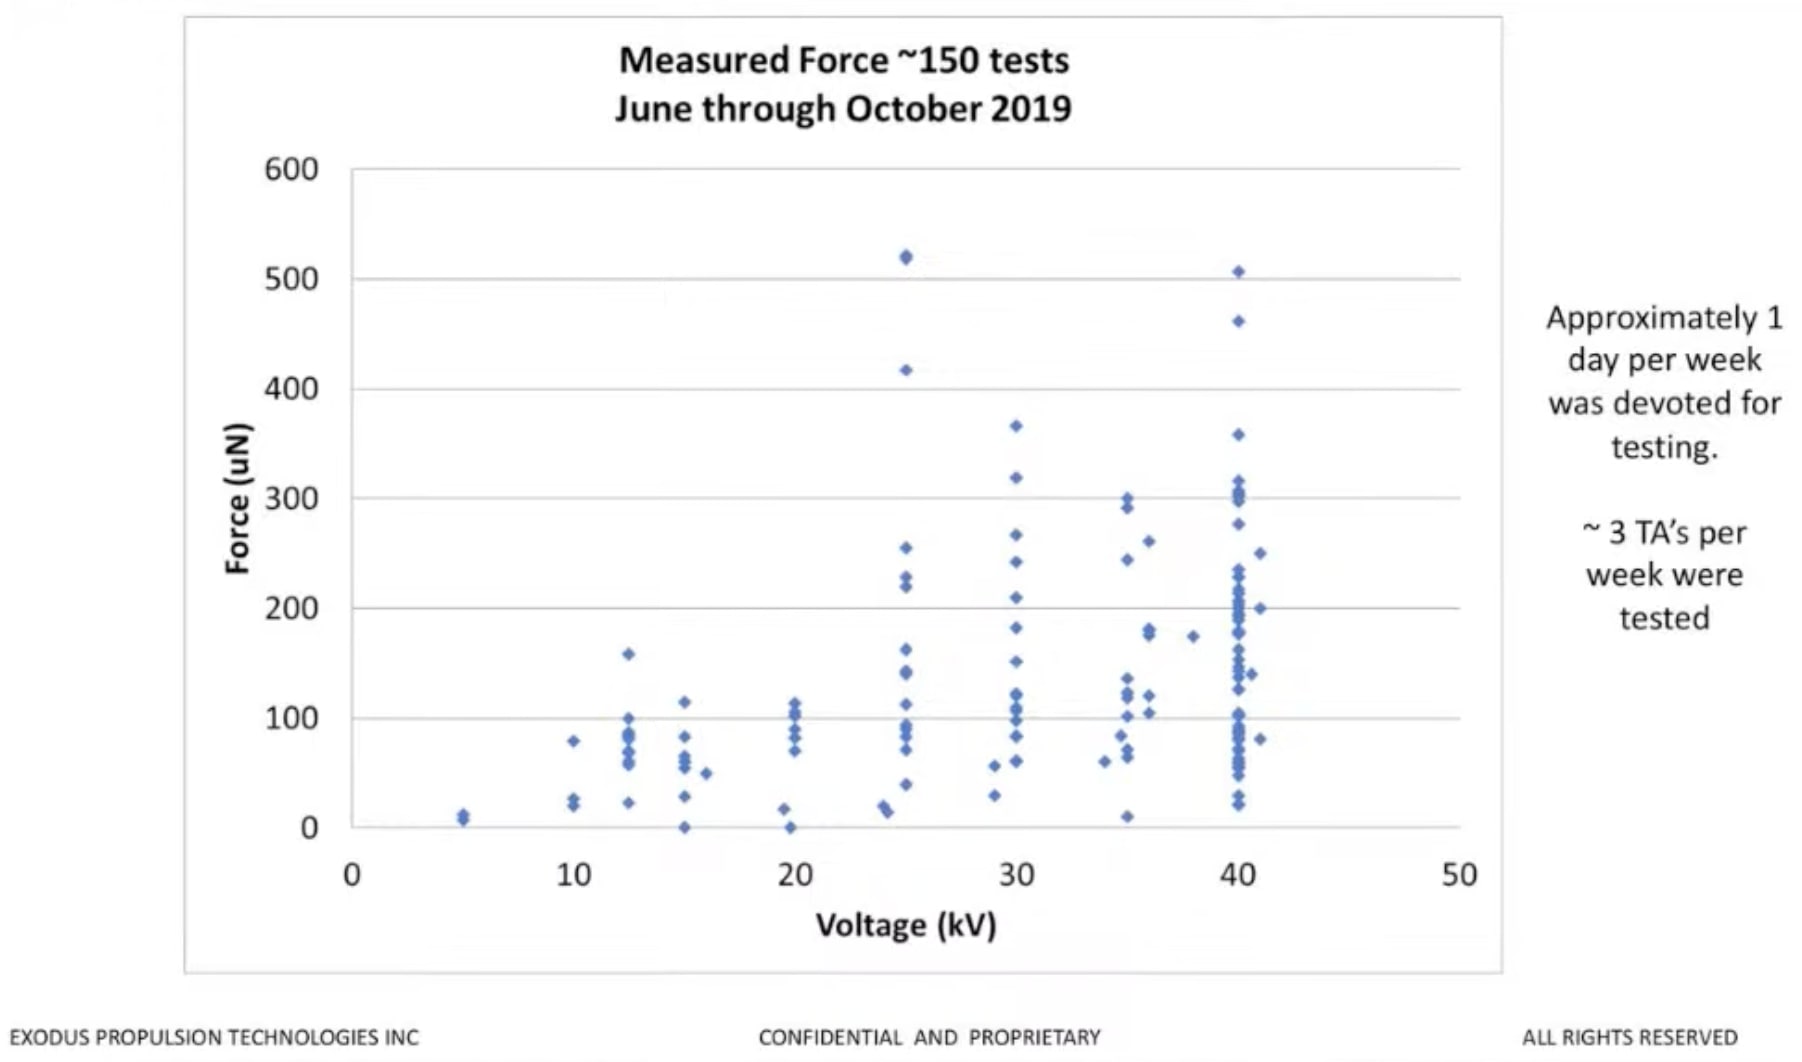Click the 300 tick label on the force axis
Viewport: 1802px width, 1062px height.
291,498
